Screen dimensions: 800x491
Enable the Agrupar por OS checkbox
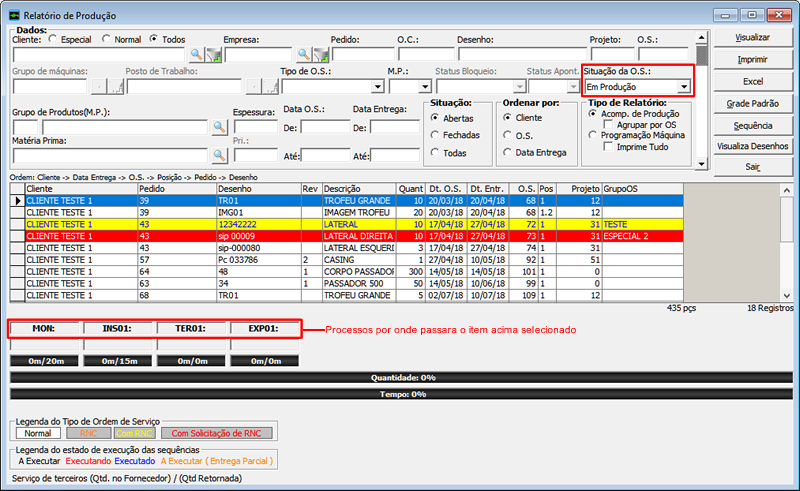(608, 124)
